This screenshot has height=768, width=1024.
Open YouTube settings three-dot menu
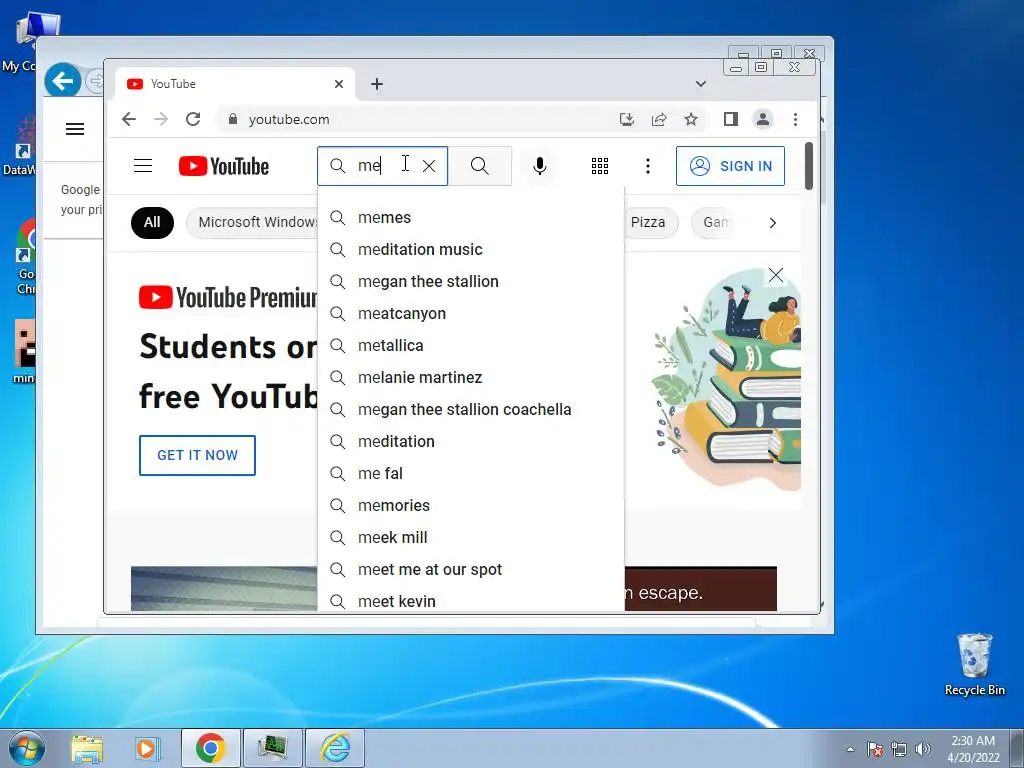pos(648,166)
